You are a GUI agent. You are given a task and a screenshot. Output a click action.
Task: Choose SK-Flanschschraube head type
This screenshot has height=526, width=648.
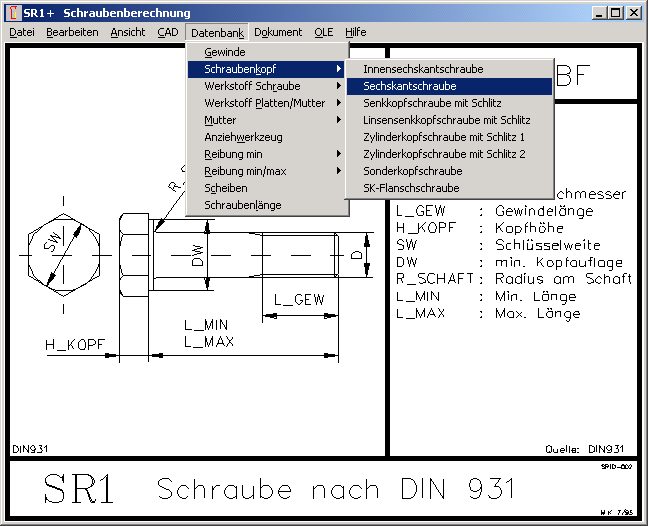[x=411, y=188]
